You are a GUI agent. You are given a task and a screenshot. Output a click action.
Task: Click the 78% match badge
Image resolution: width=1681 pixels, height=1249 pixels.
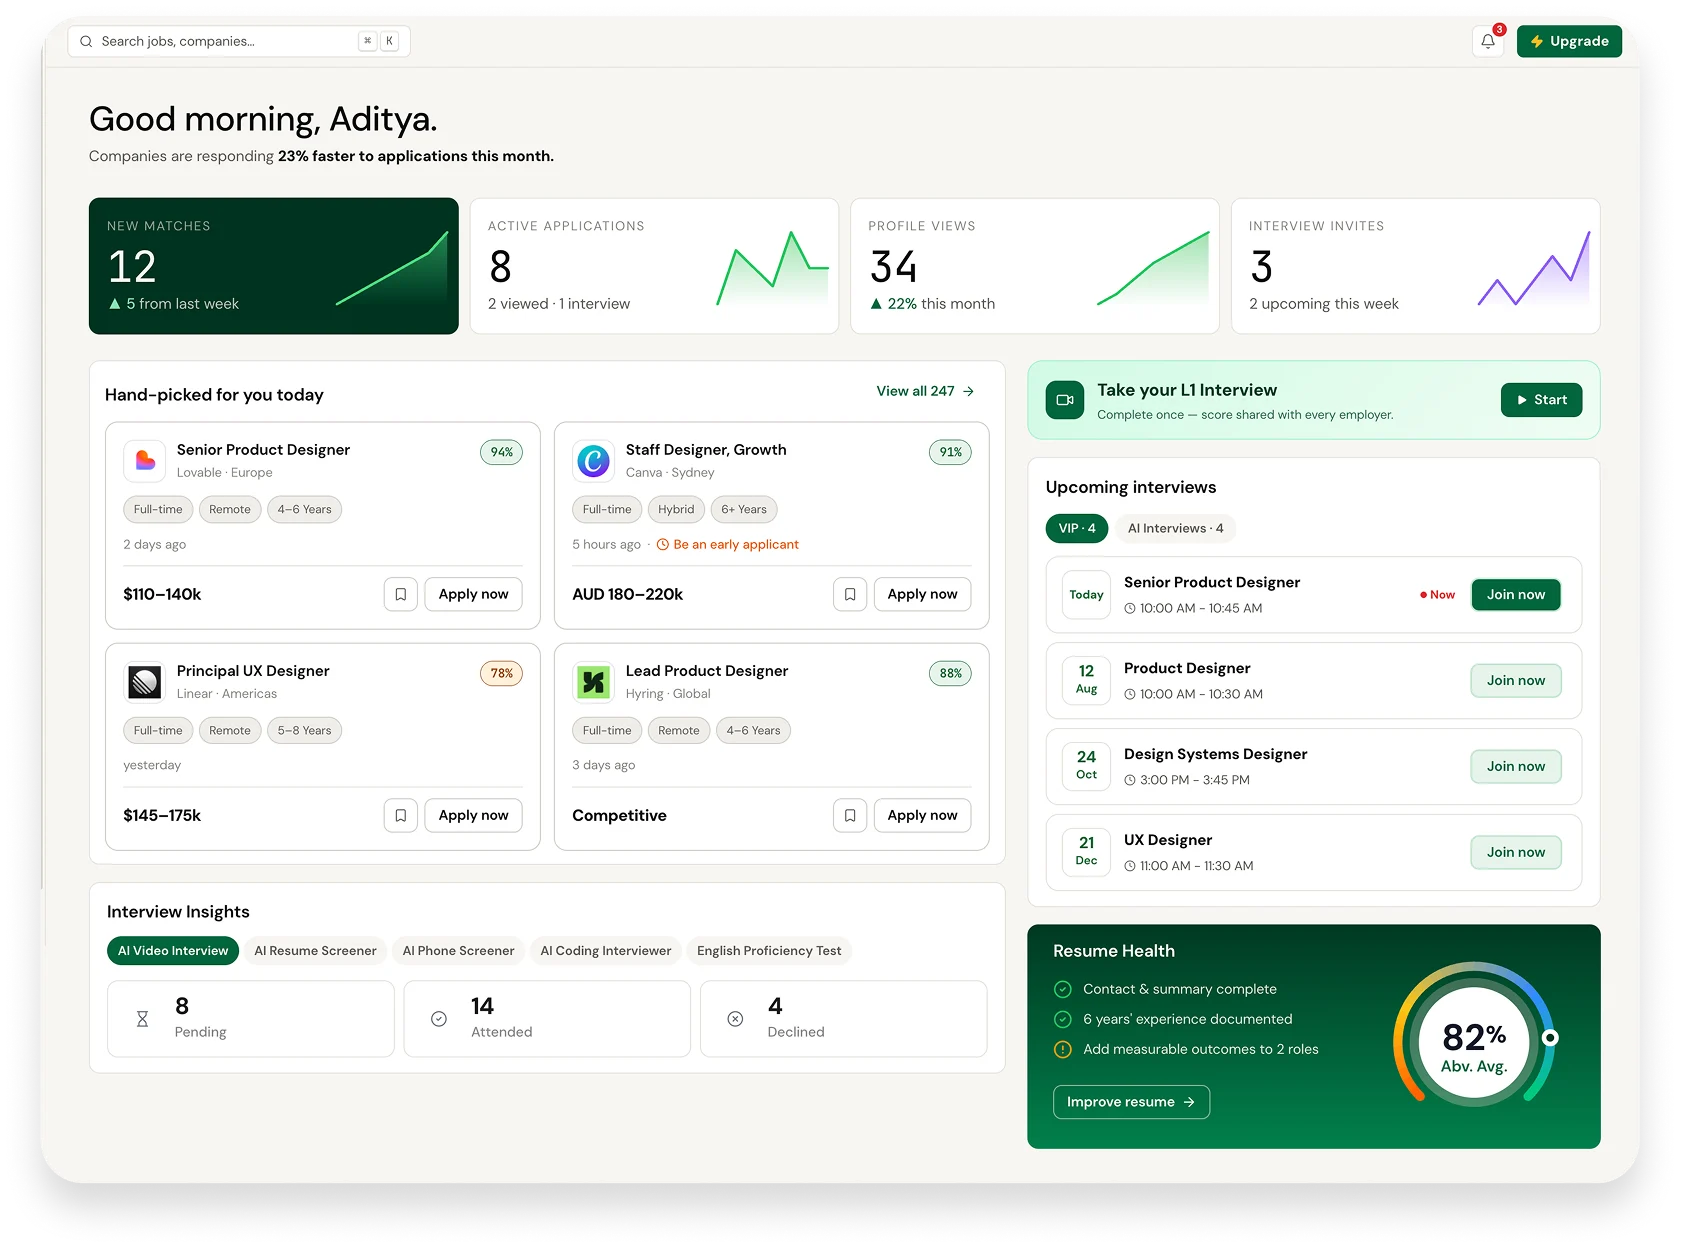[501, 673]
